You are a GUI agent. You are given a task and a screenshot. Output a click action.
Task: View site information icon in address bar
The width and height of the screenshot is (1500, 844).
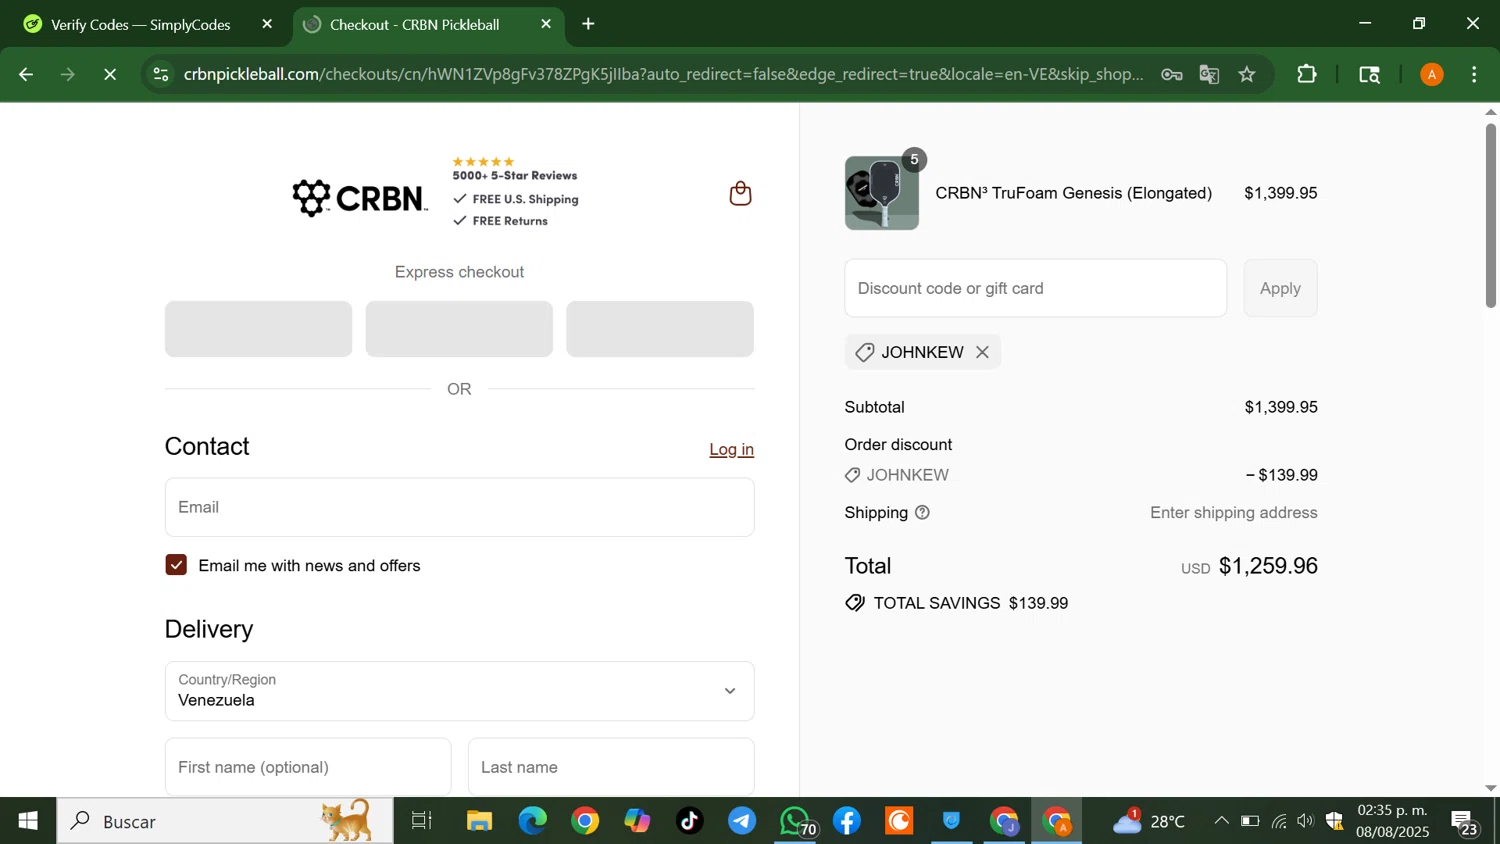(160, 74)
